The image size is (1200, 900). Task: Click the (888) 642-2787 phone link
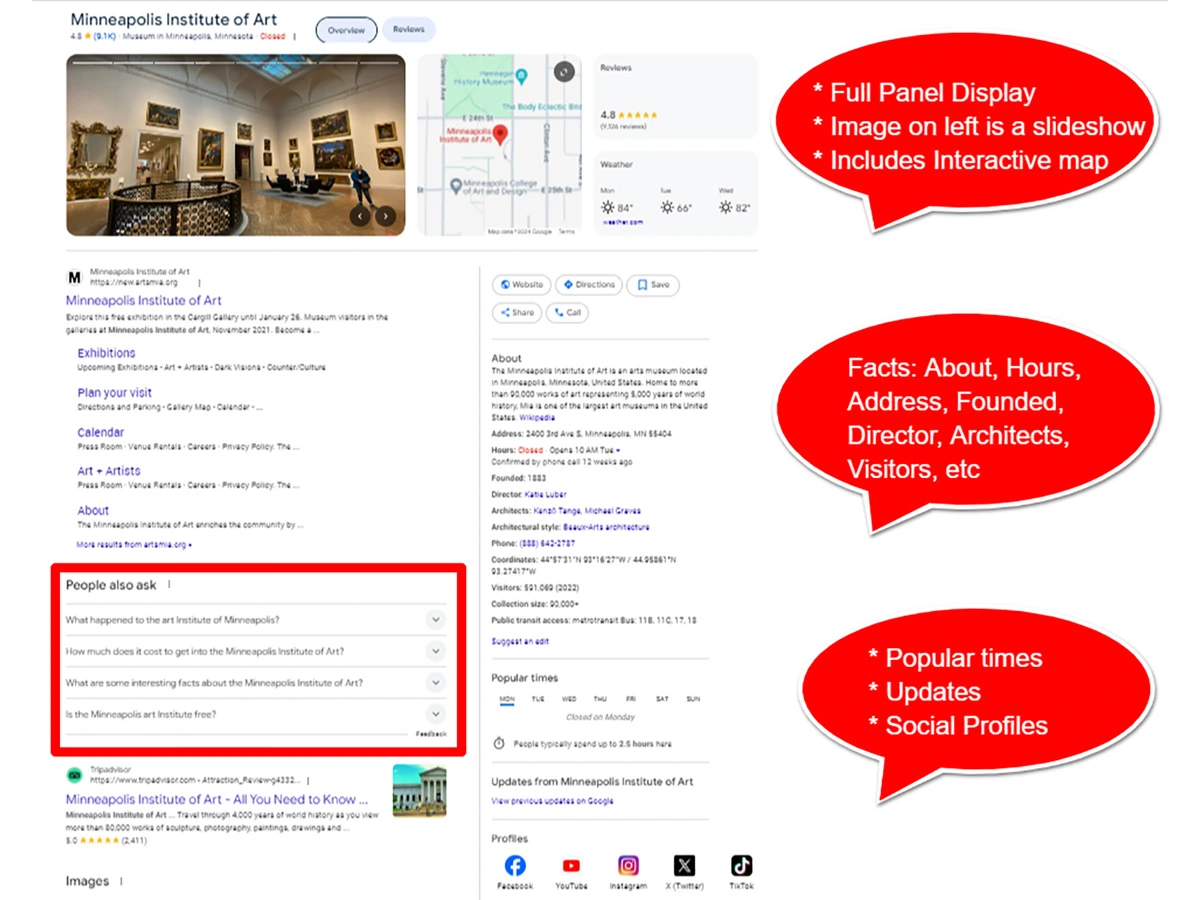pos(547,543)
